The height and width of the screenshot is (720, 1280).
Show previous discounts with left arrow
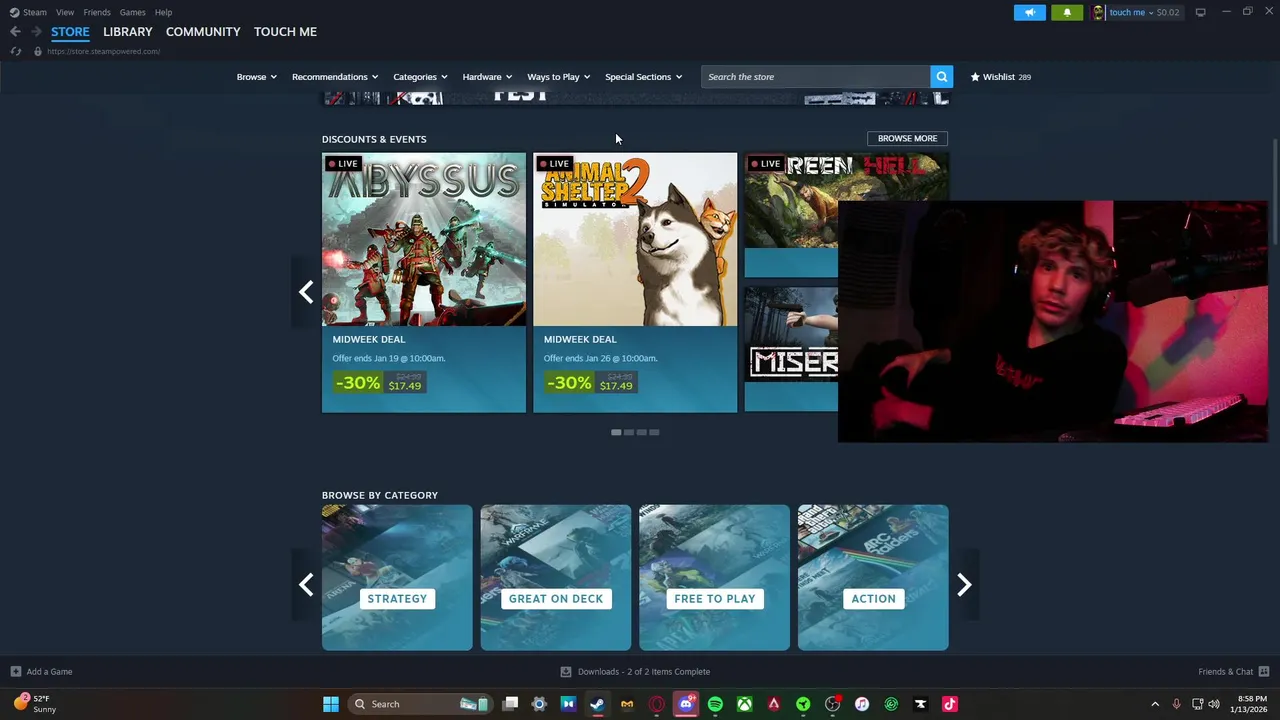coord(306,292)
